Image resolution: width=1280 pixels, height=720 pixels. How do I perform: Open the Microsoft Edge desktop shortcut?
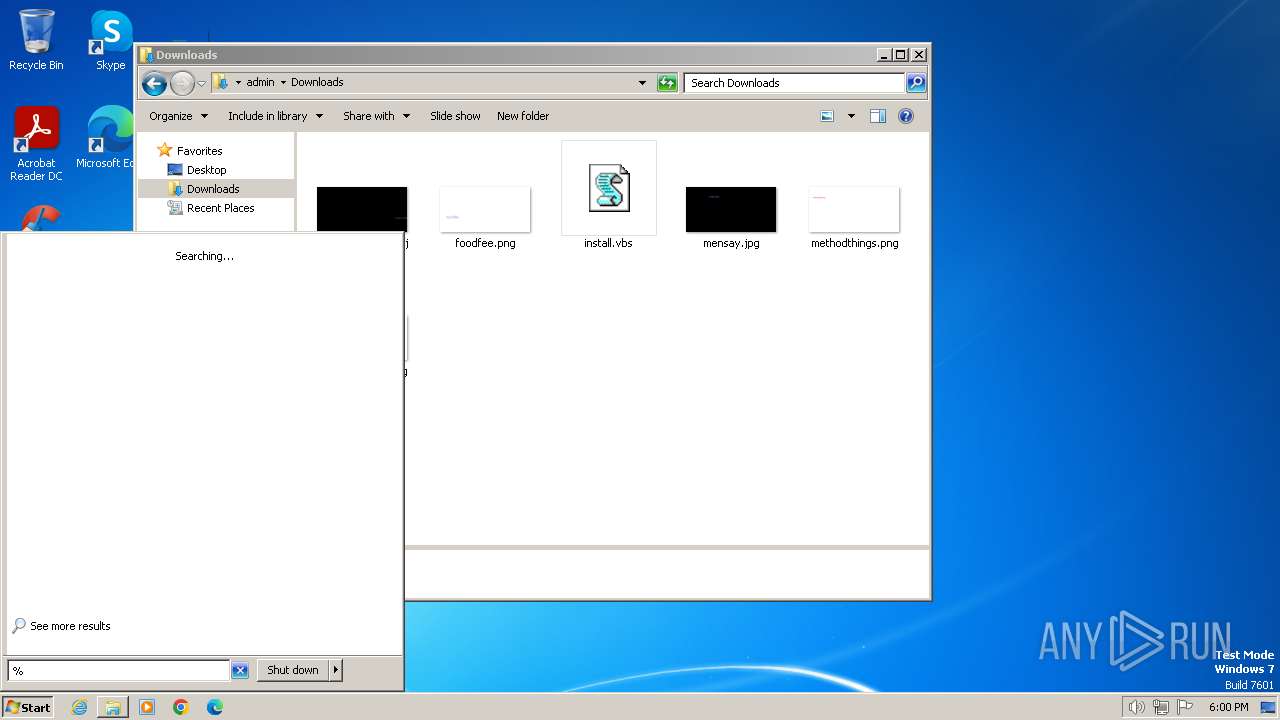[x=106, y=138]
